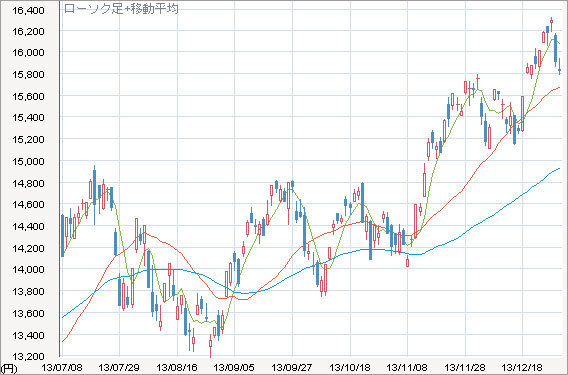Click the 16,000 price axis label
Screen dimensions: 568x375
(x=28, y=53)
